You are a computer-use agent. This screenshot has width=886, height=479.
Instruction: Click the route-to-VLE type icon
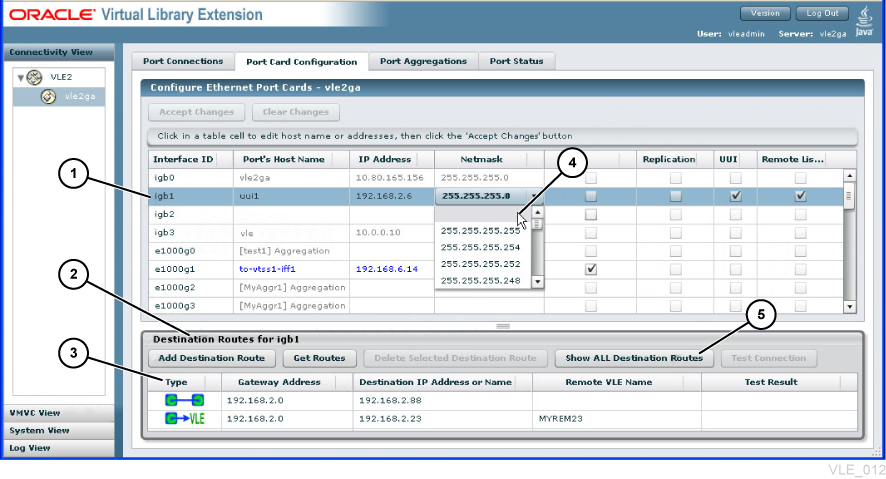click(185, 419)
